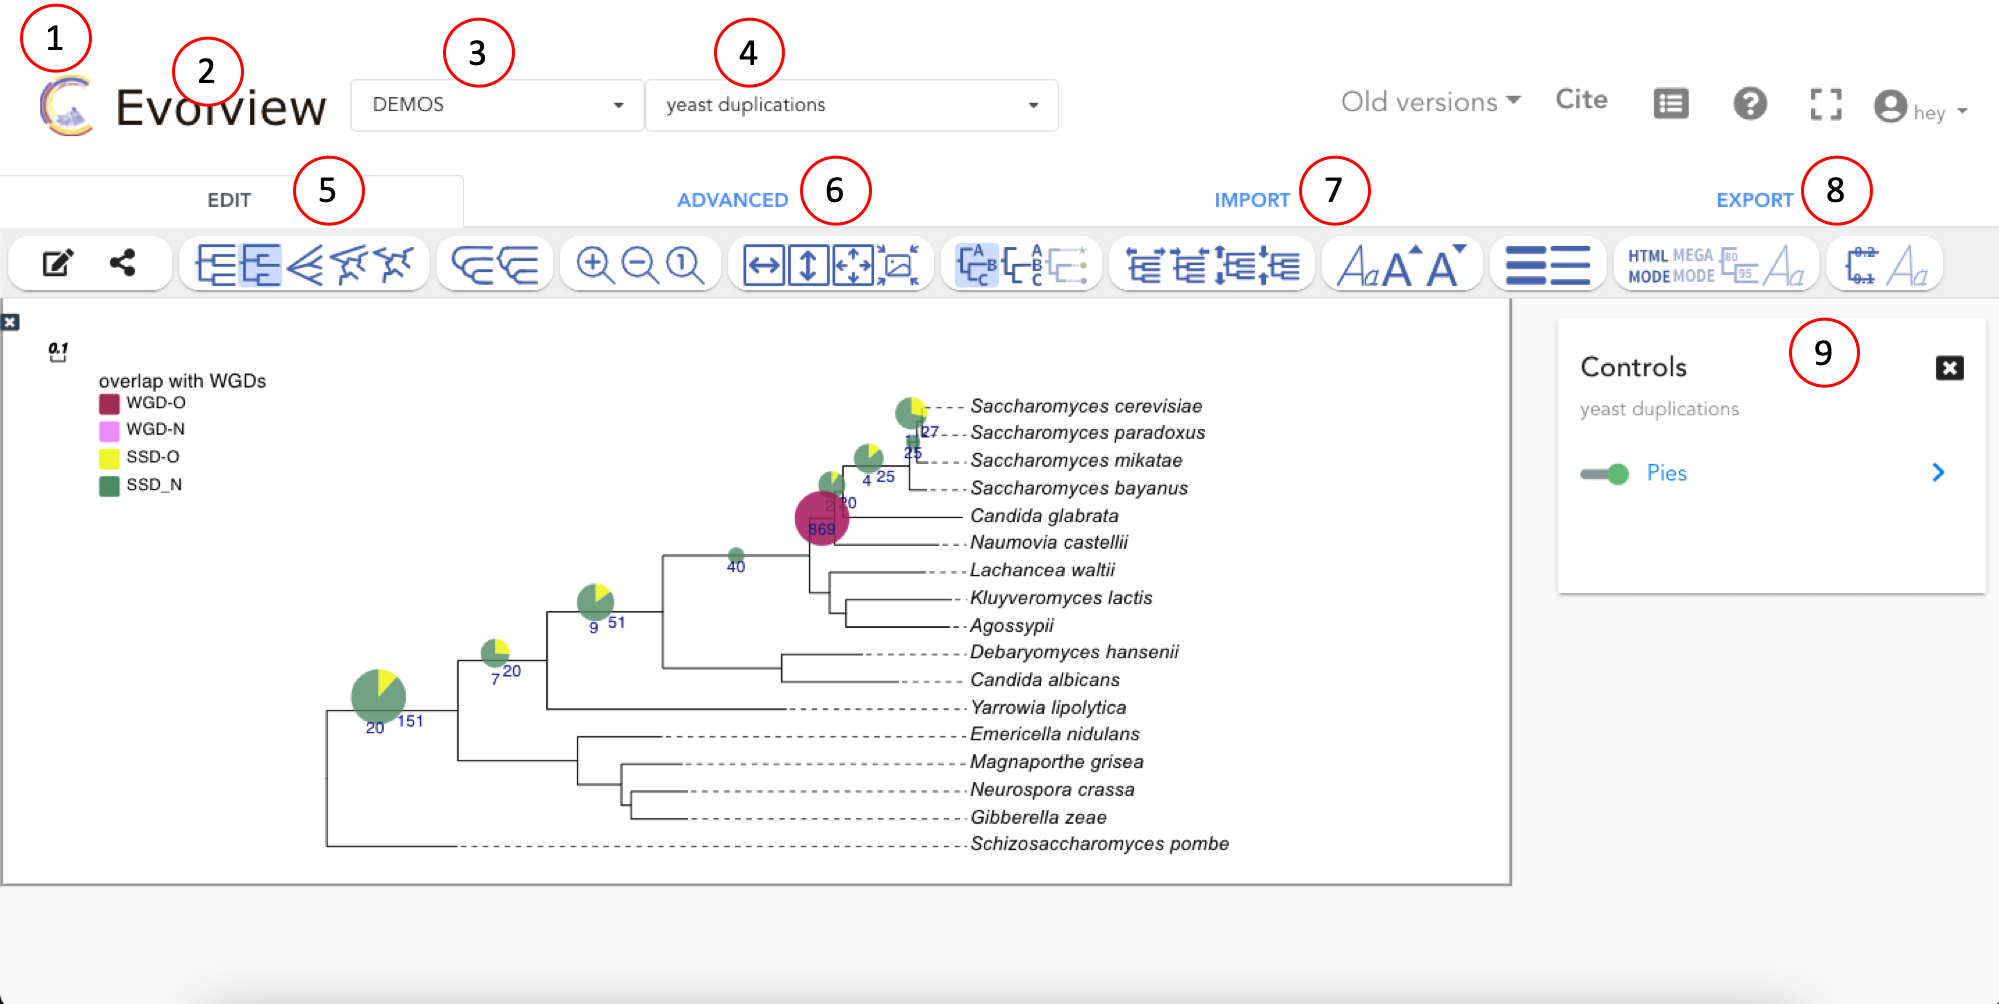Switch to the IMPORT tab

click(1253, 199)
